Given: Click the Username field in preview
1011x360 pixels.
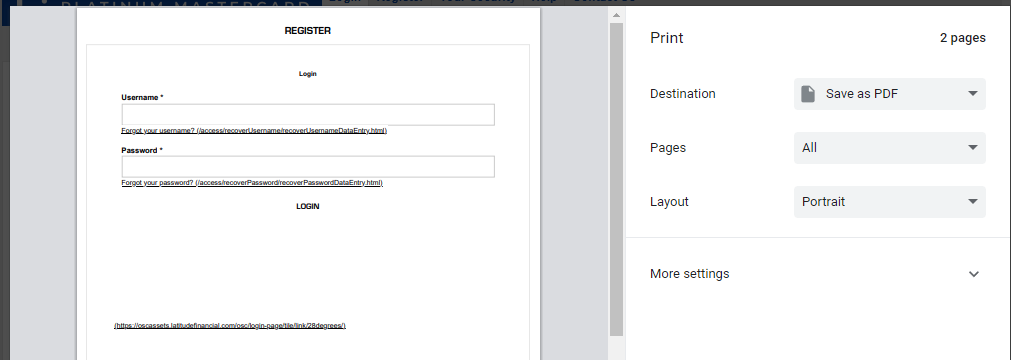Looking at the screenshot, I should click(308, 115).
